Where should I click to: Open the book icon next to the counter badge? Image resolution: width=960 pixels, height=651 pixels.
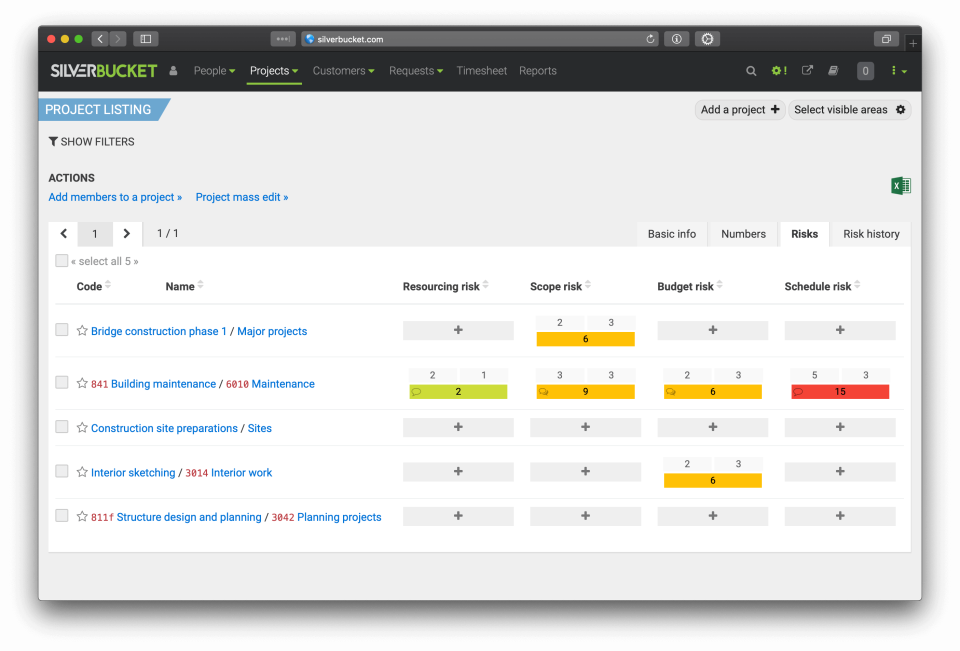click(833, 71)
